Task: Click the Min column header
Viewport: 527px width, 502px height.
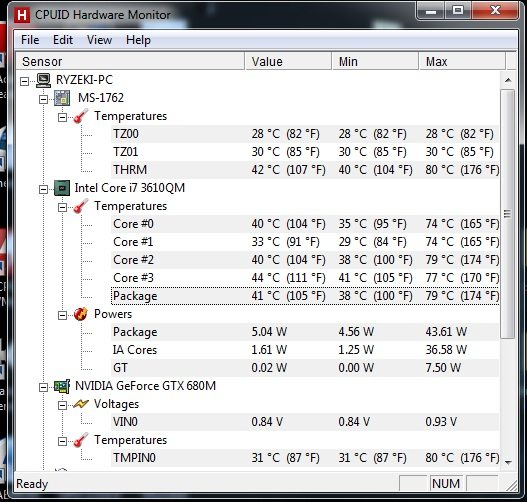Action: pos(375,61)
